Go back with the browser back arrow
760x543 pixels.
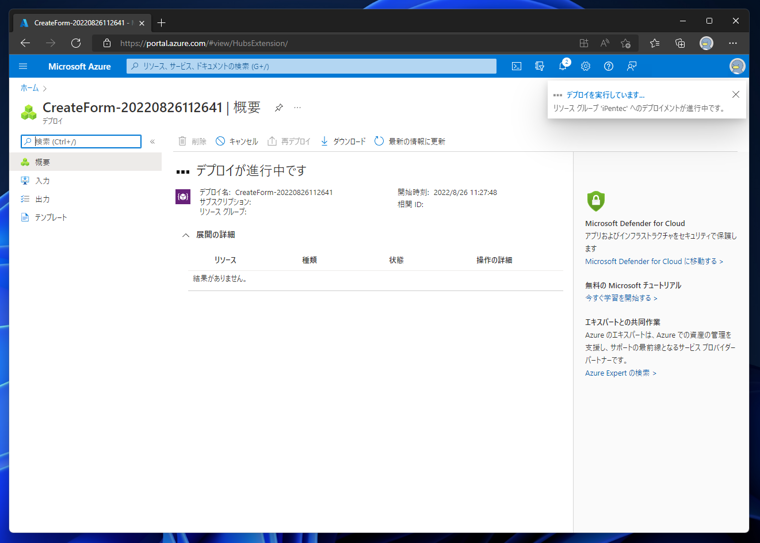(x=25, y=43)
